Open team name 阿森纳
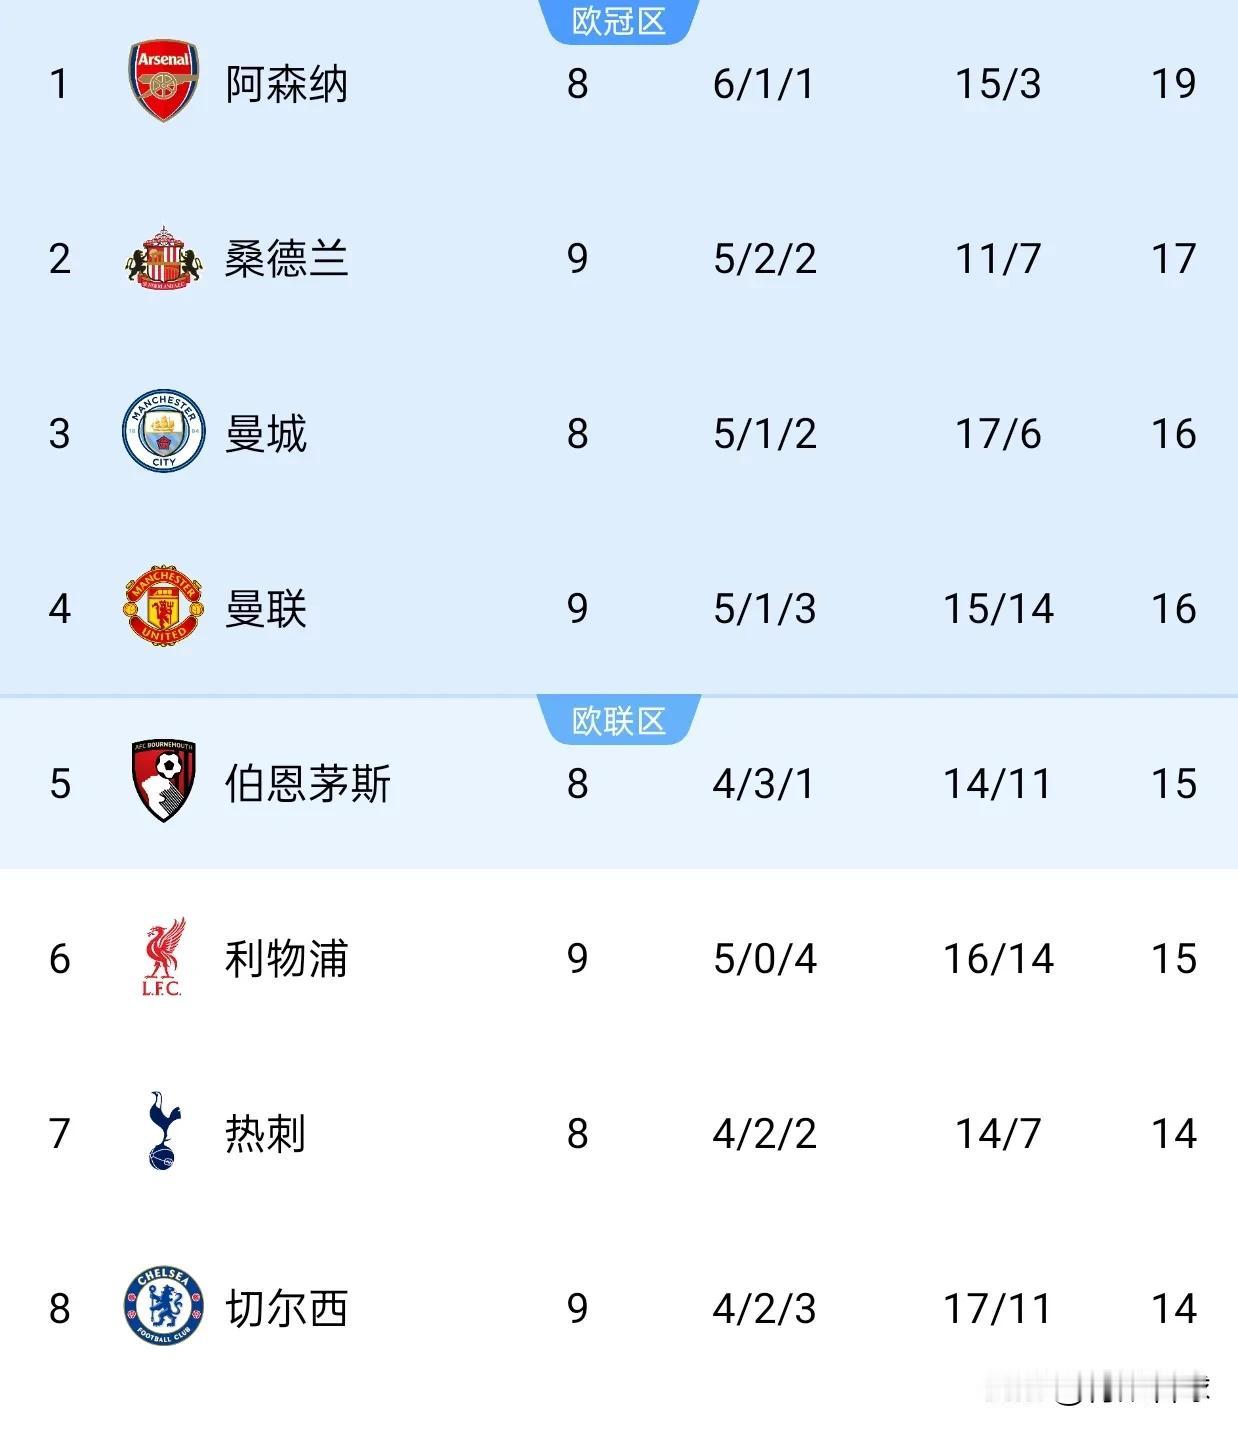This screenshot has width=1238, height=1431. point(287,84)
